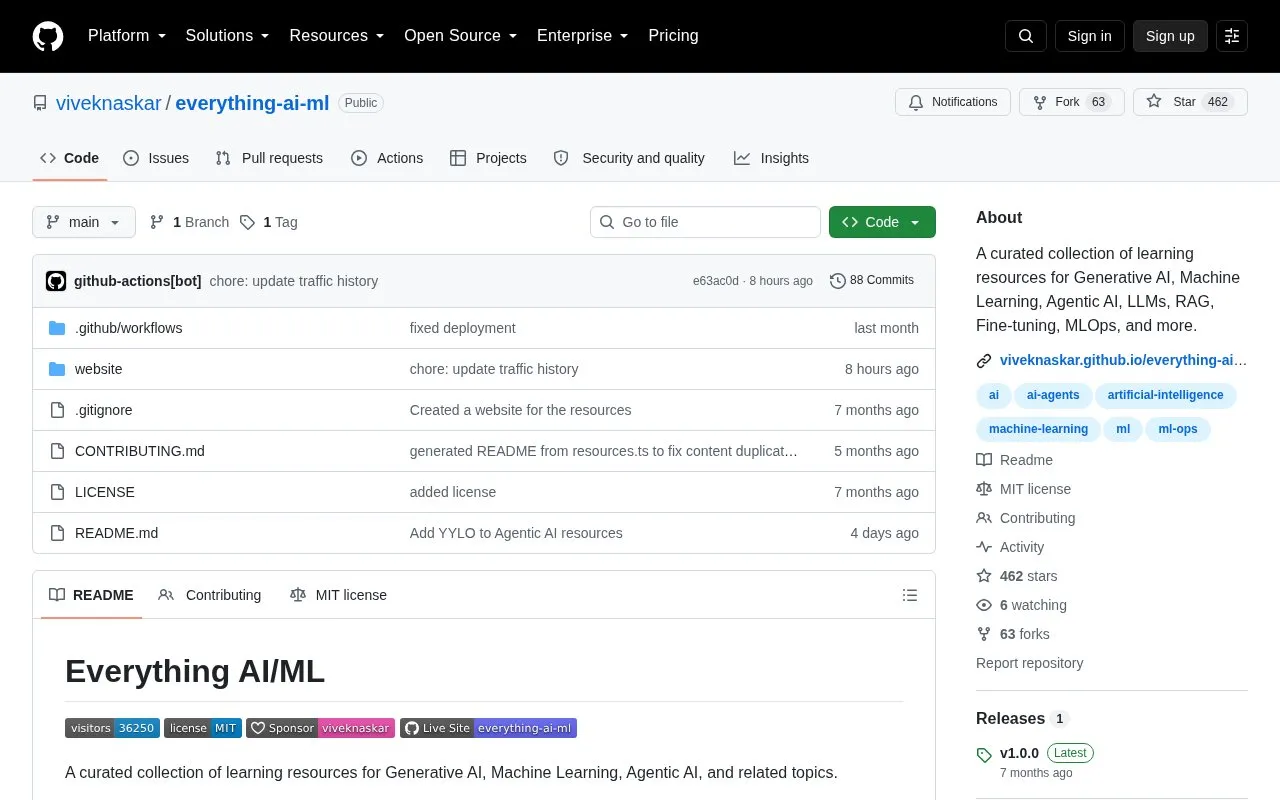Screen dimensions: 1280x800
Task: Open the viveknaskar.github.io website link
Action: click(1123, 360)
